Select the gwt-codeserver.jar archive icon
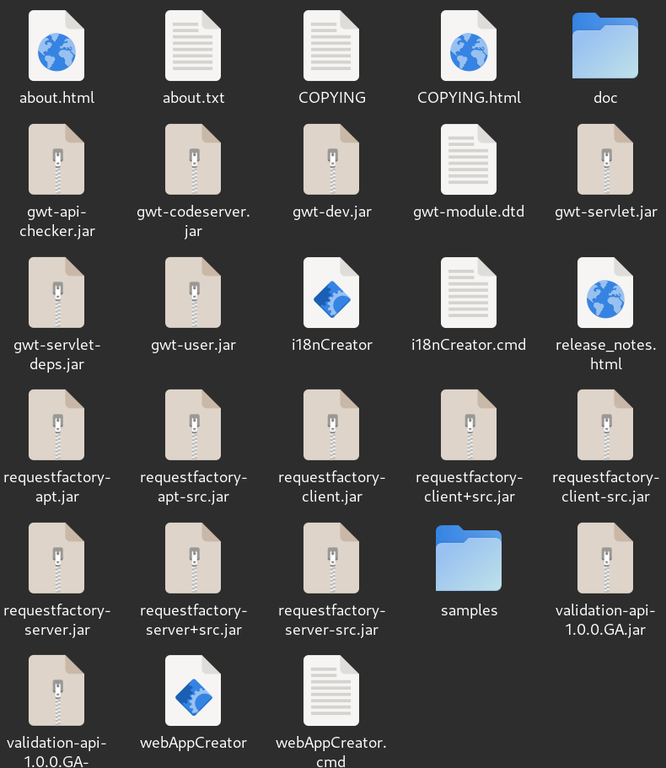Image resolution: width=666 pixels, height=768 pixels. pyautogui.click(x=193, y=159)
